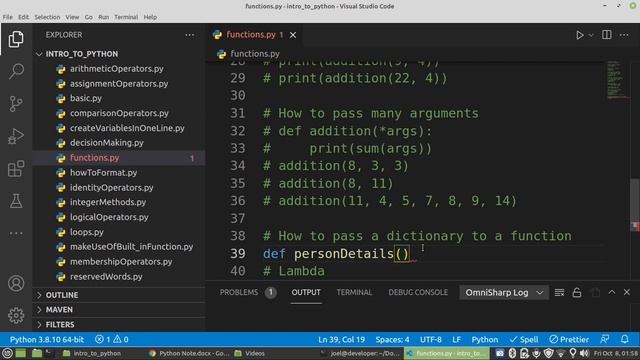Switch to the DEBUG CONSOLE tab
Image resolution: width=640 pixels, height=360 pixels.
(418, 292)
